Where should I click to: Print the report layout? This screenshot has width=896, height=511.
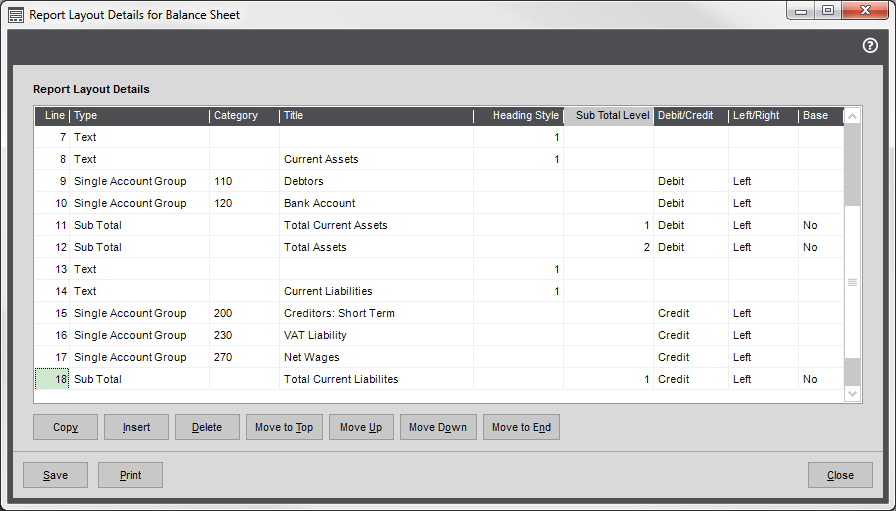coord(130,475)
